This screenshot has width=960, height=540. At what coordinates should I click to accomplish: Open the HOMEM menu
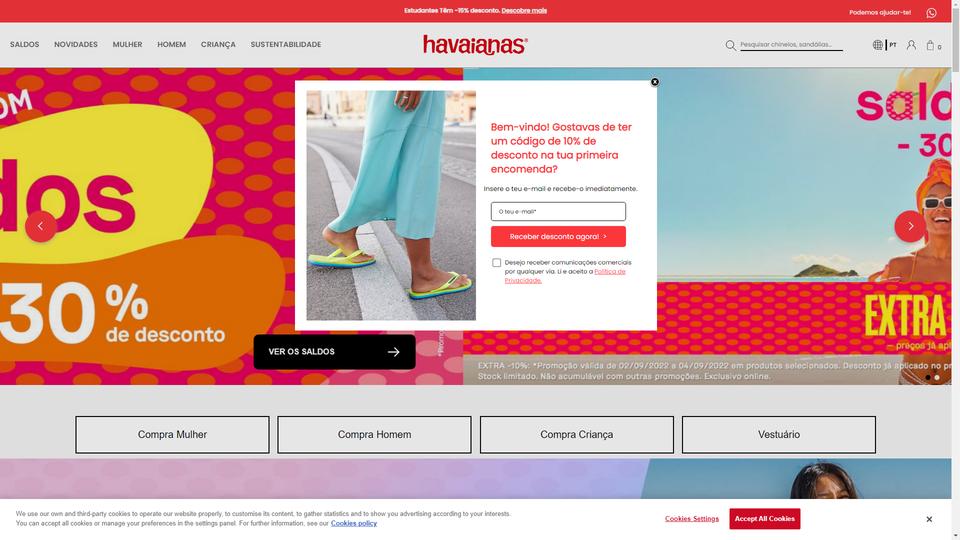[x=171, y=45]
